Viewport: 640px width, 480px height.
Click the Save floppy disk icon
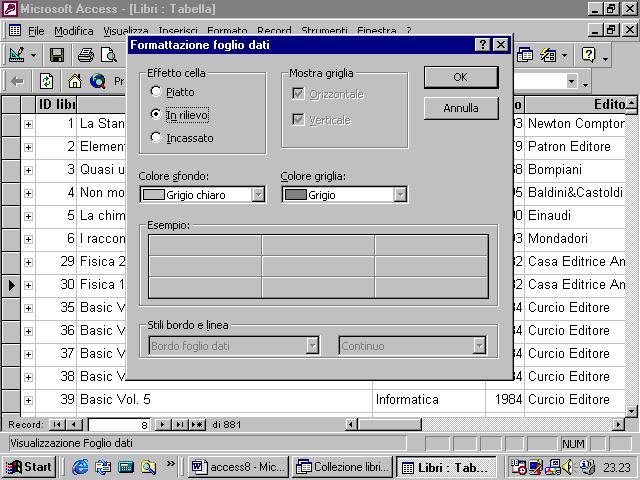[x=57, y=55]
